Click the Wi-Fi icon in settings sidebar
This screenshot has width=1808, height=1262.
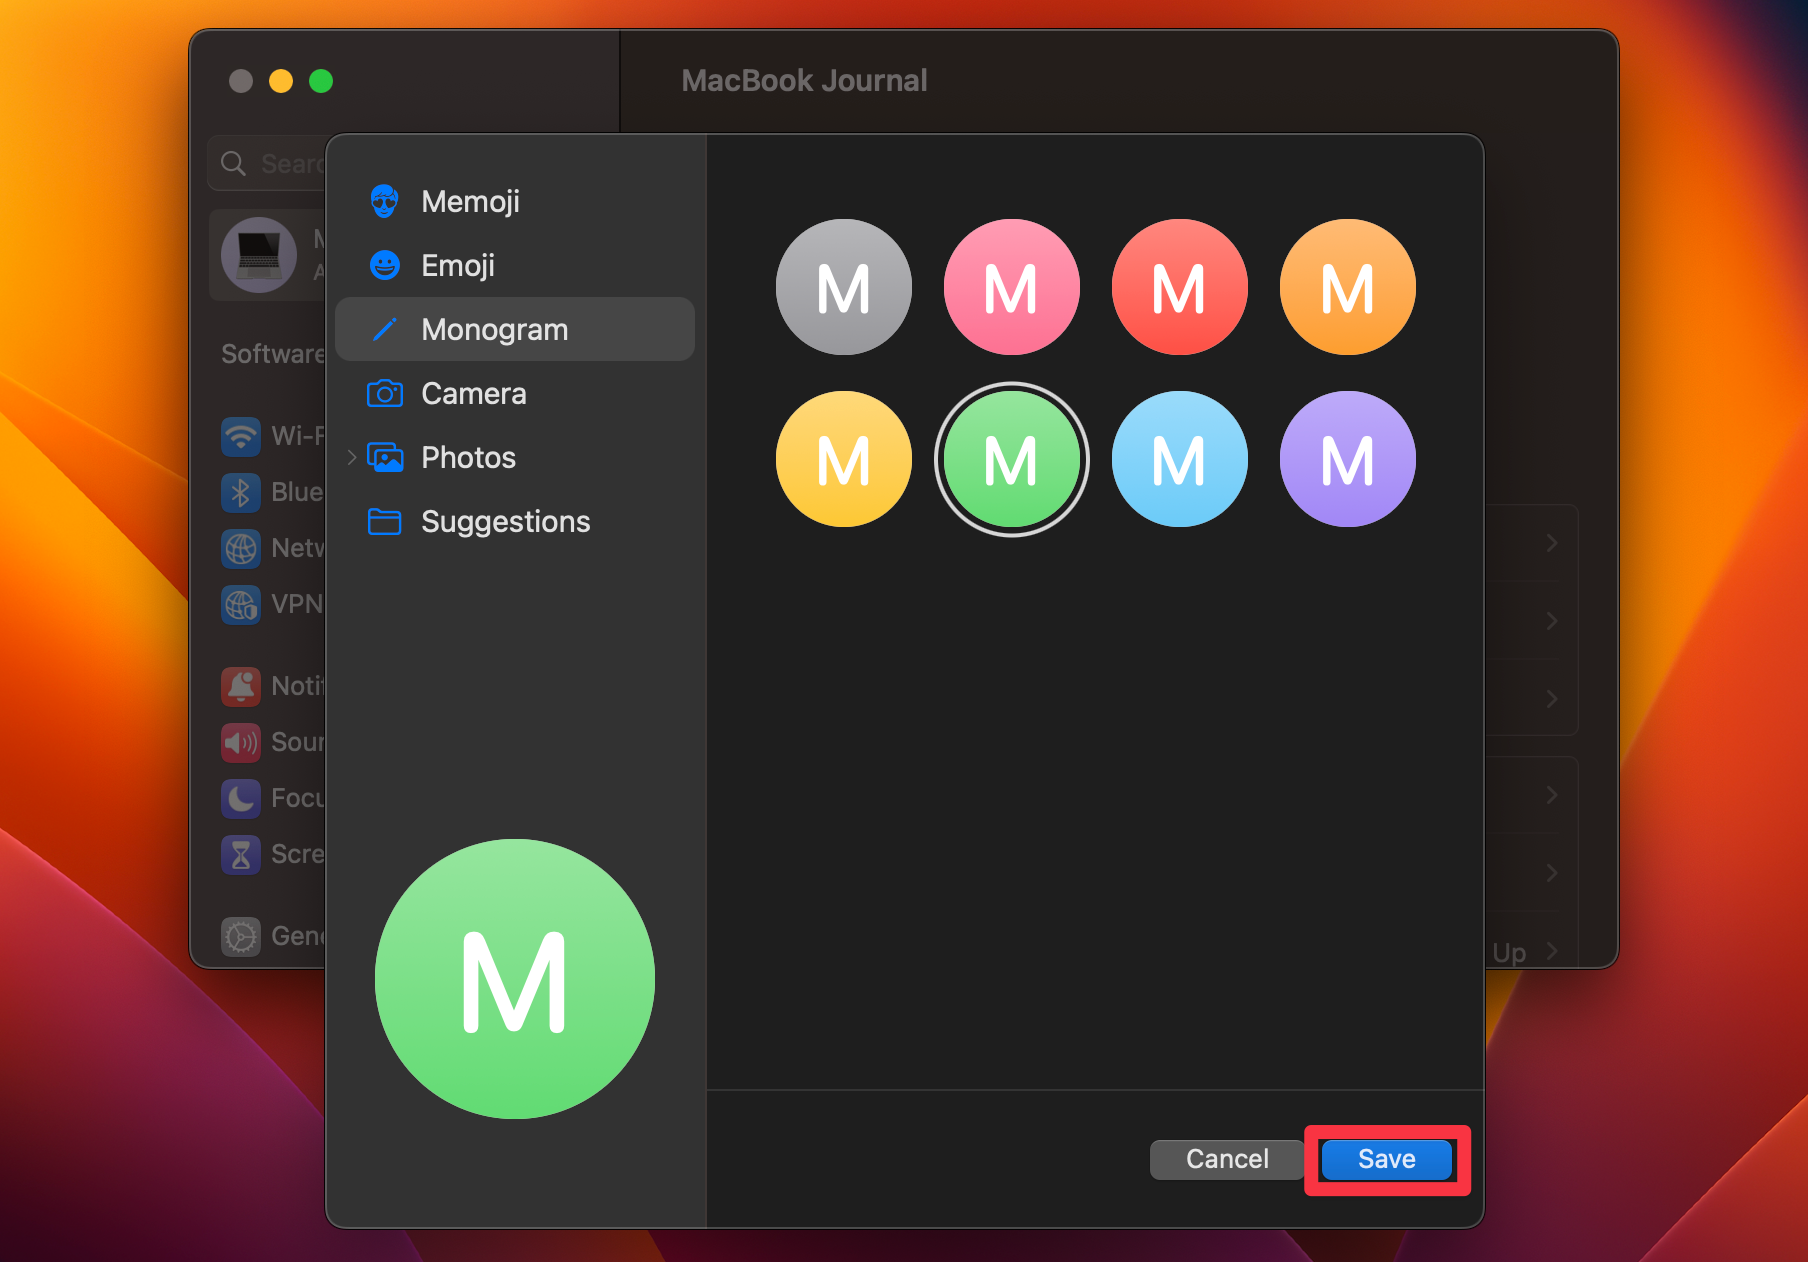240,436
